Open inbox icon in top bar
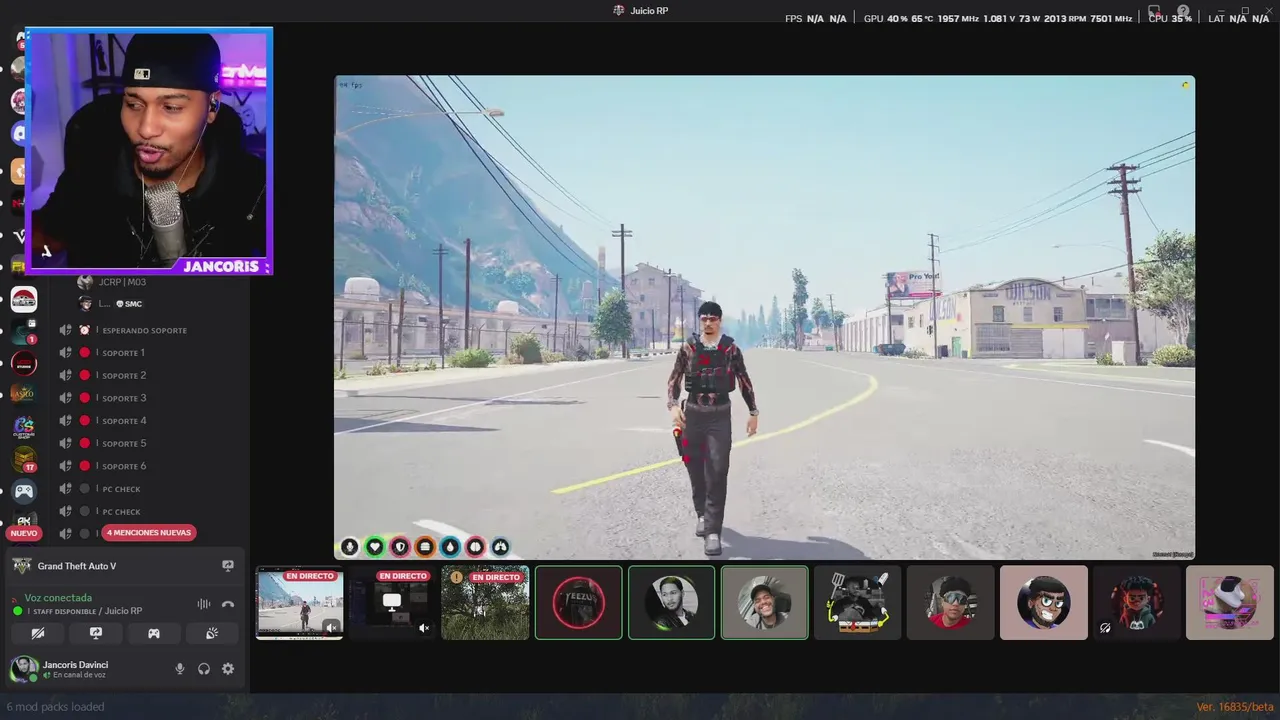Viewport: 1280px width, 720px height. point(1155,13)
